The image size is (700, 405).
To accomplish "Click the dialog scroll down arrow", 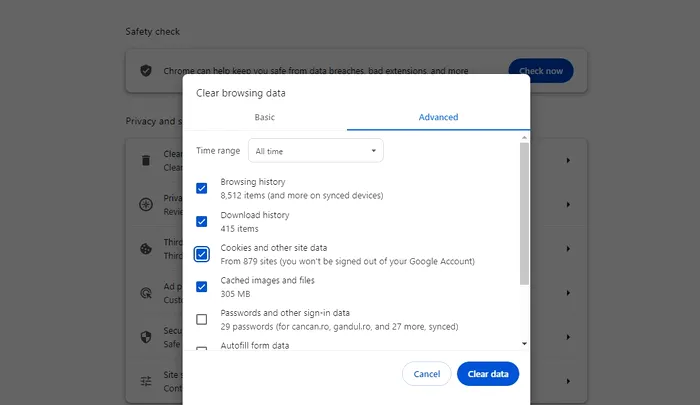I will click(525, 344).
